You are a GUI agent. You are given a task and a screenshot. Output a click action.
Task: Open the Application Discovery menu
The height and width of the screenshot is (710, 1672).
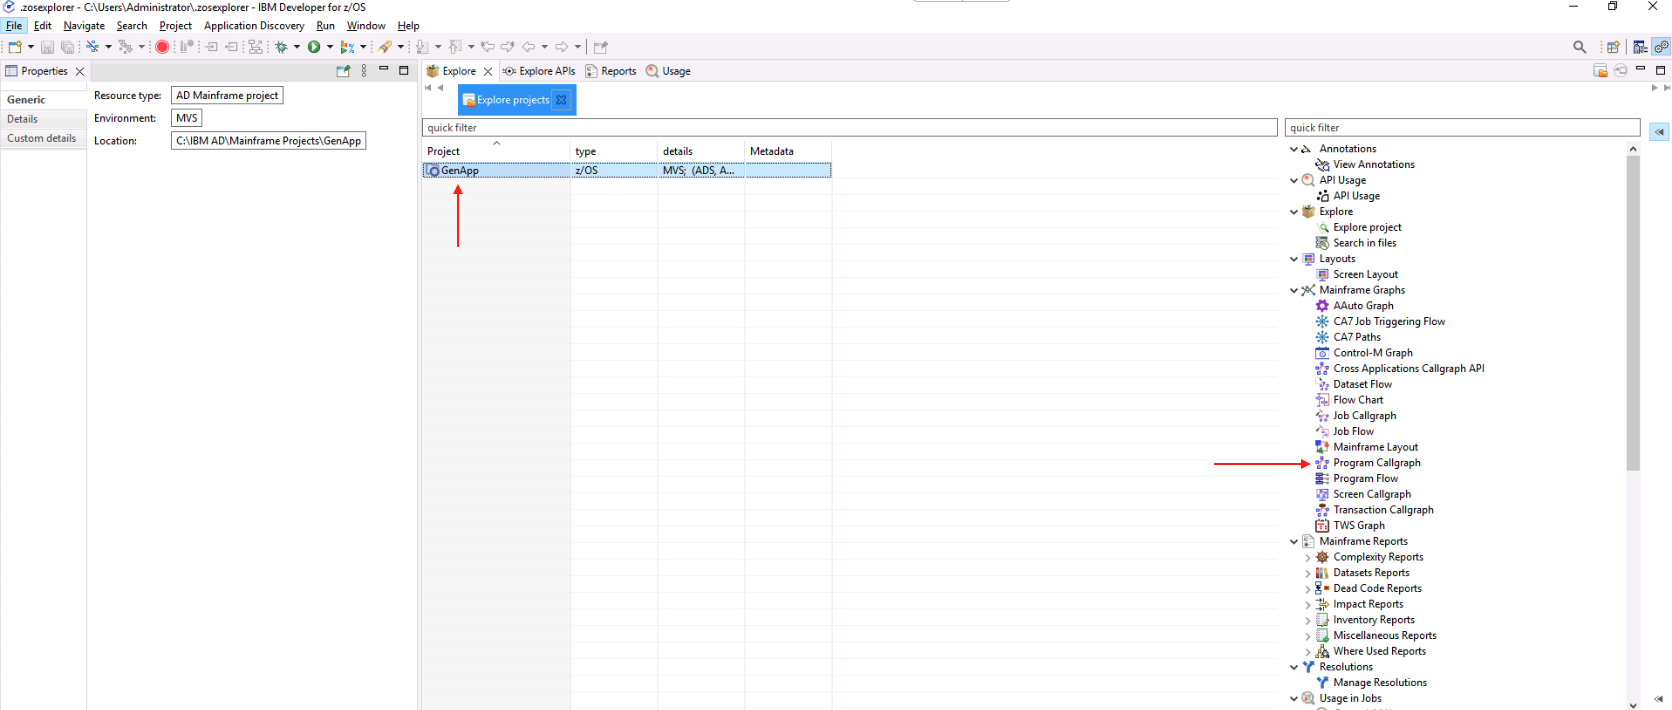click(x=254, y=26)
